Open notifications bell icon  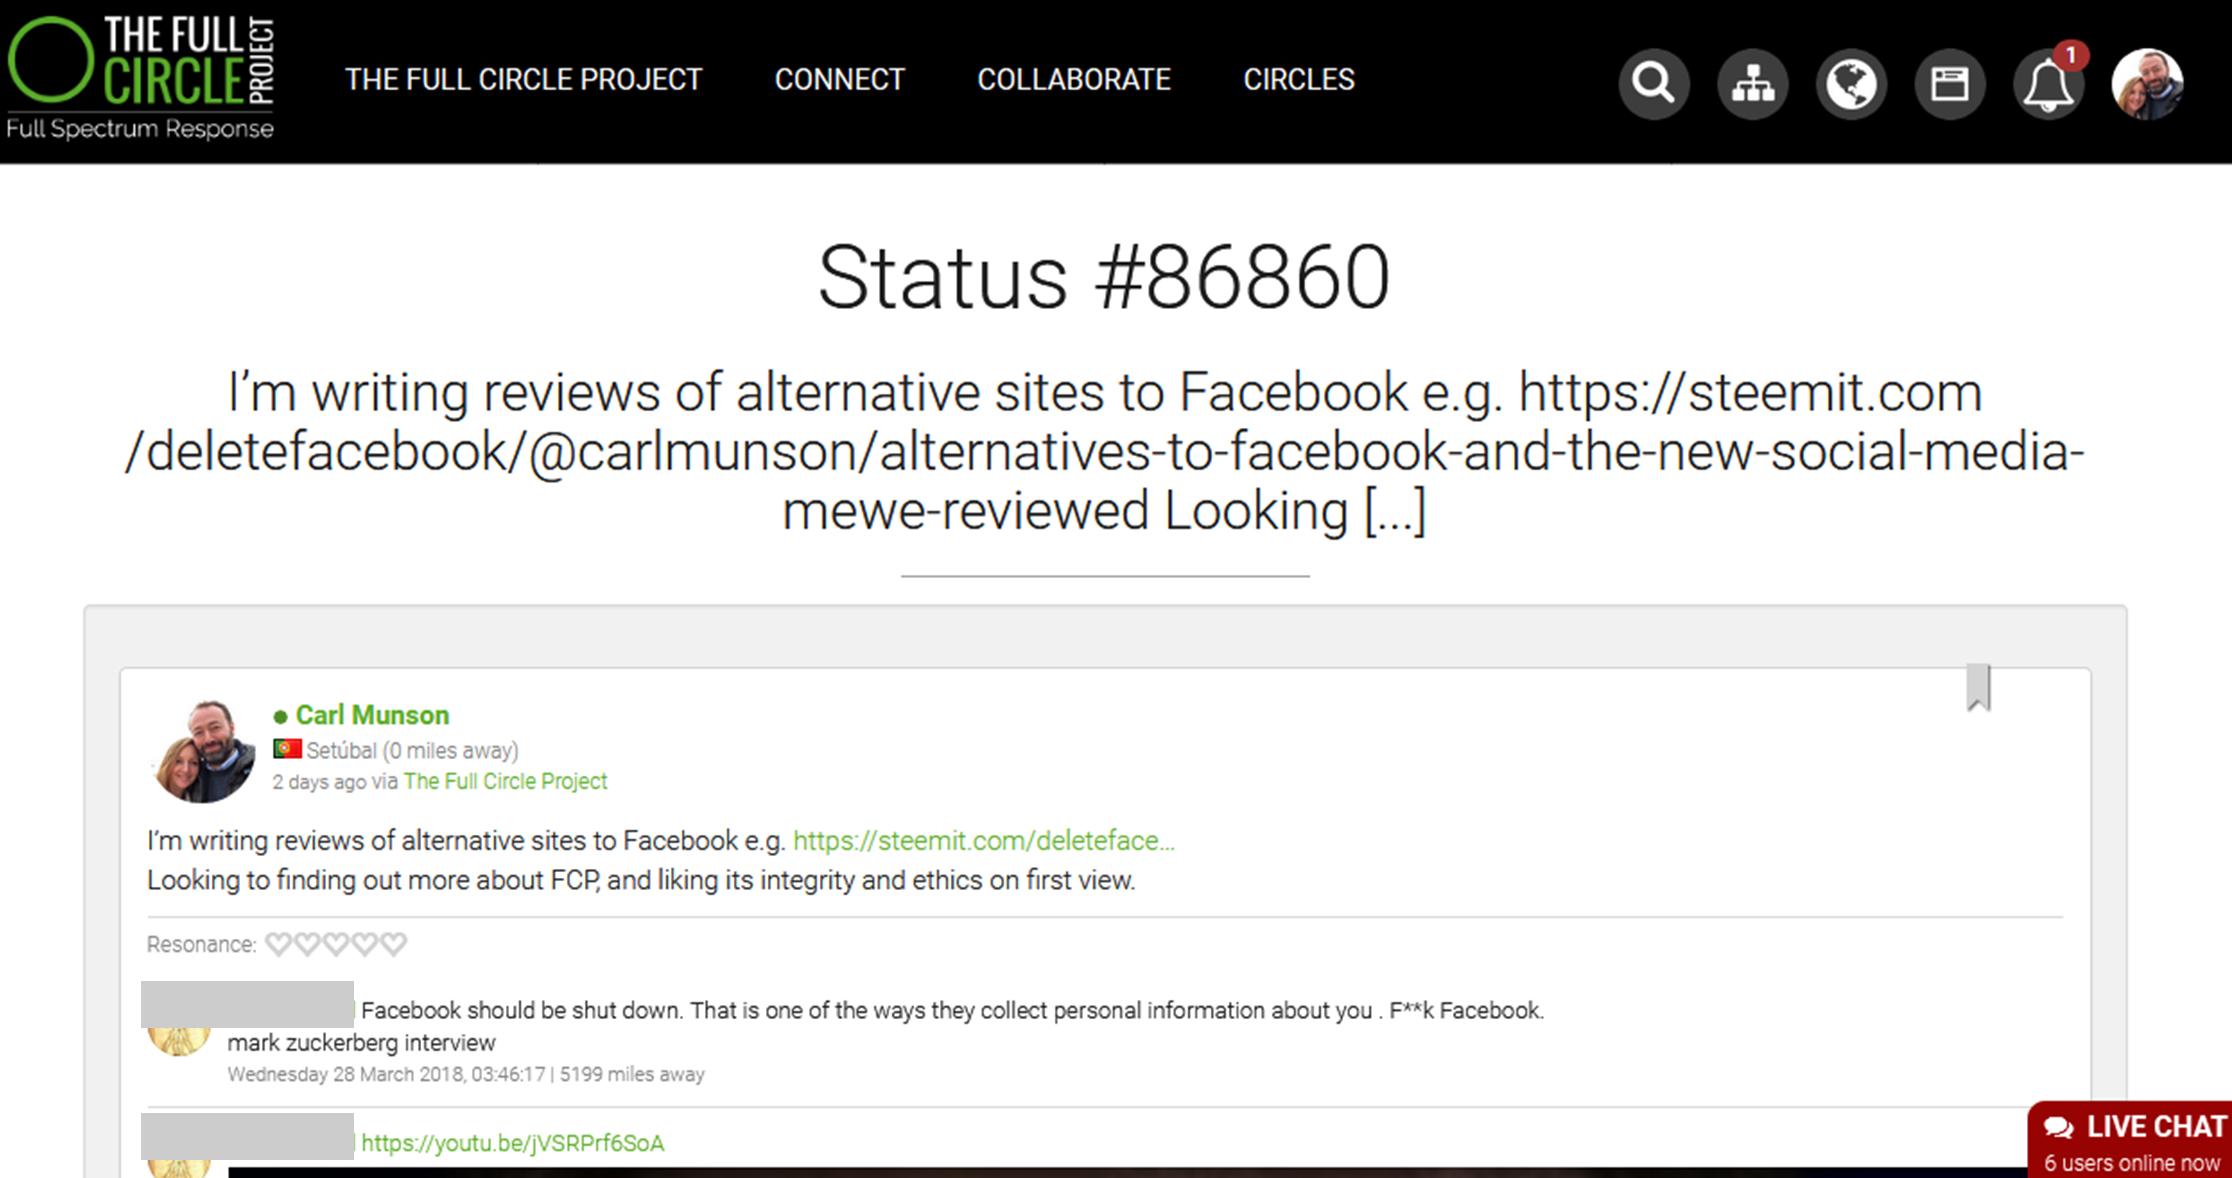coord(2047,84)
